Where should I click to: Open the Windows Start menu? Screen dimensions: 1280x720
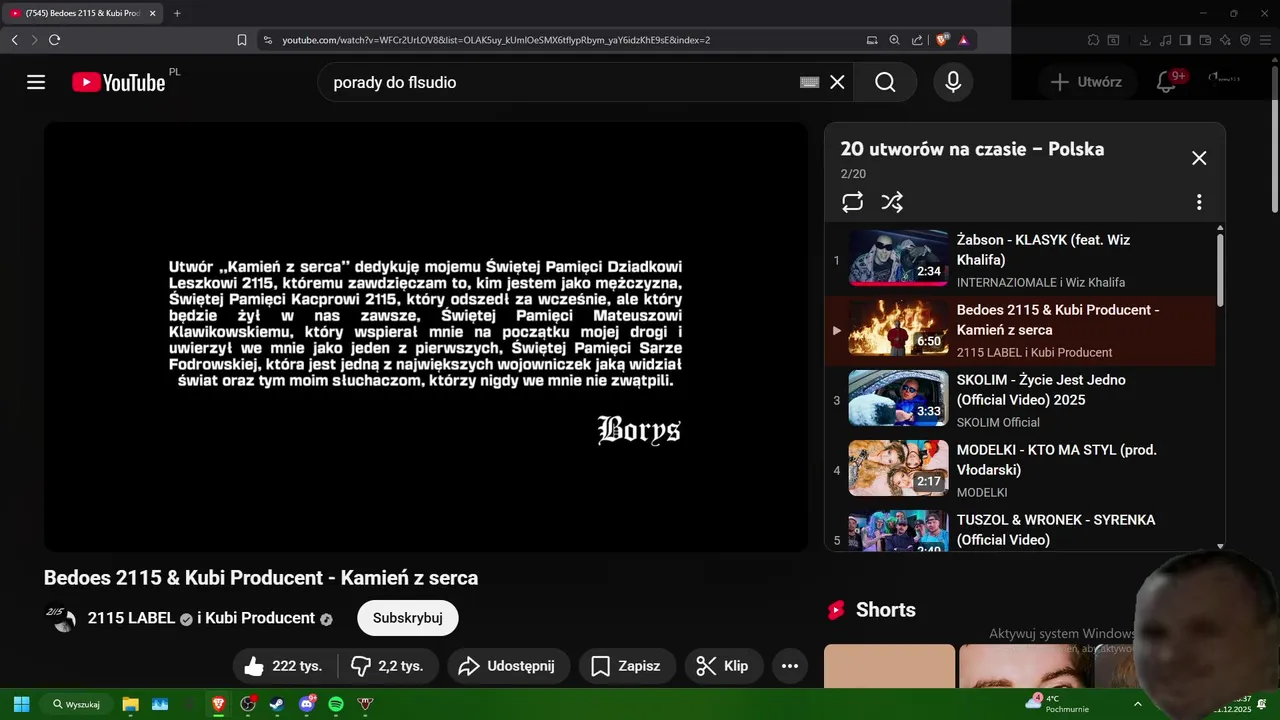pos(21,704)
